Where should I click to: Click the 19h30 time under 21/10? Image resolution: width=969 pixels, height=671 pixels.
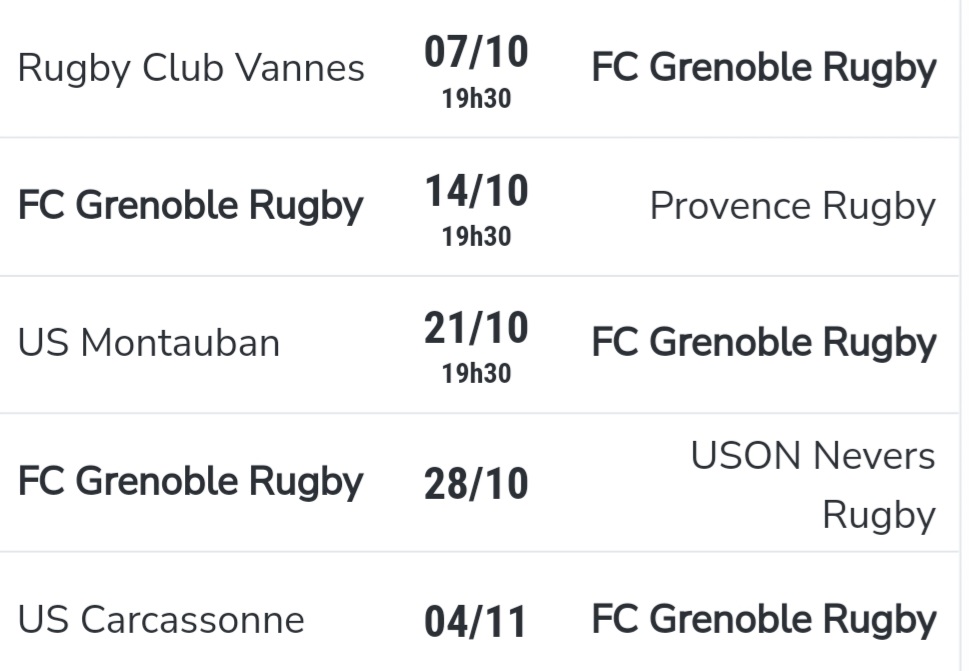pyautogui.click(x=476, y=374)
